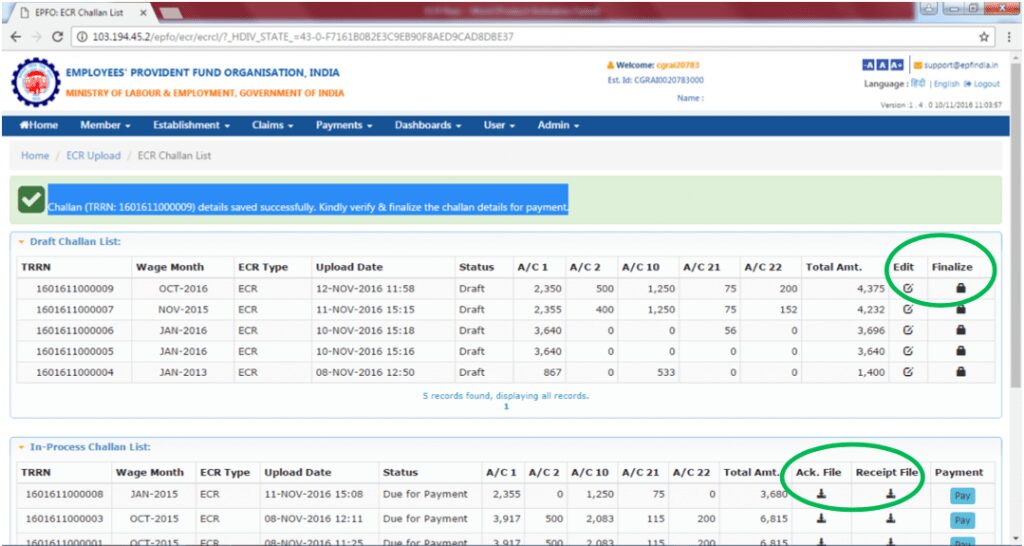This screenshot has height=546, width=1024.
Task: Click finalize lock icon for TRRN 1601611000007
Action: [961, 309]
